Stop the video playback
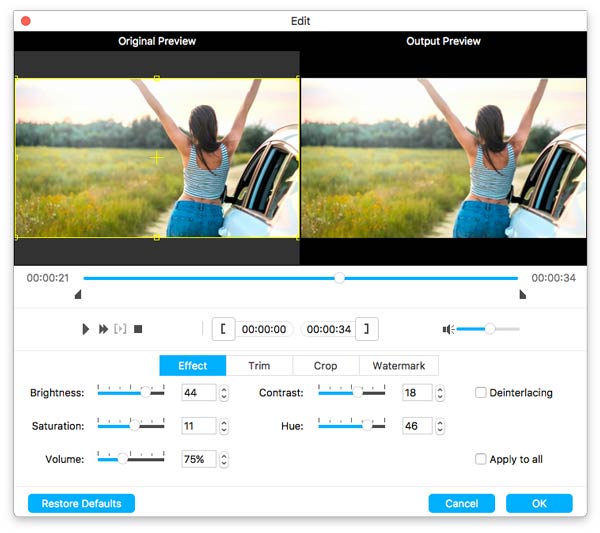 pos(138,329)
